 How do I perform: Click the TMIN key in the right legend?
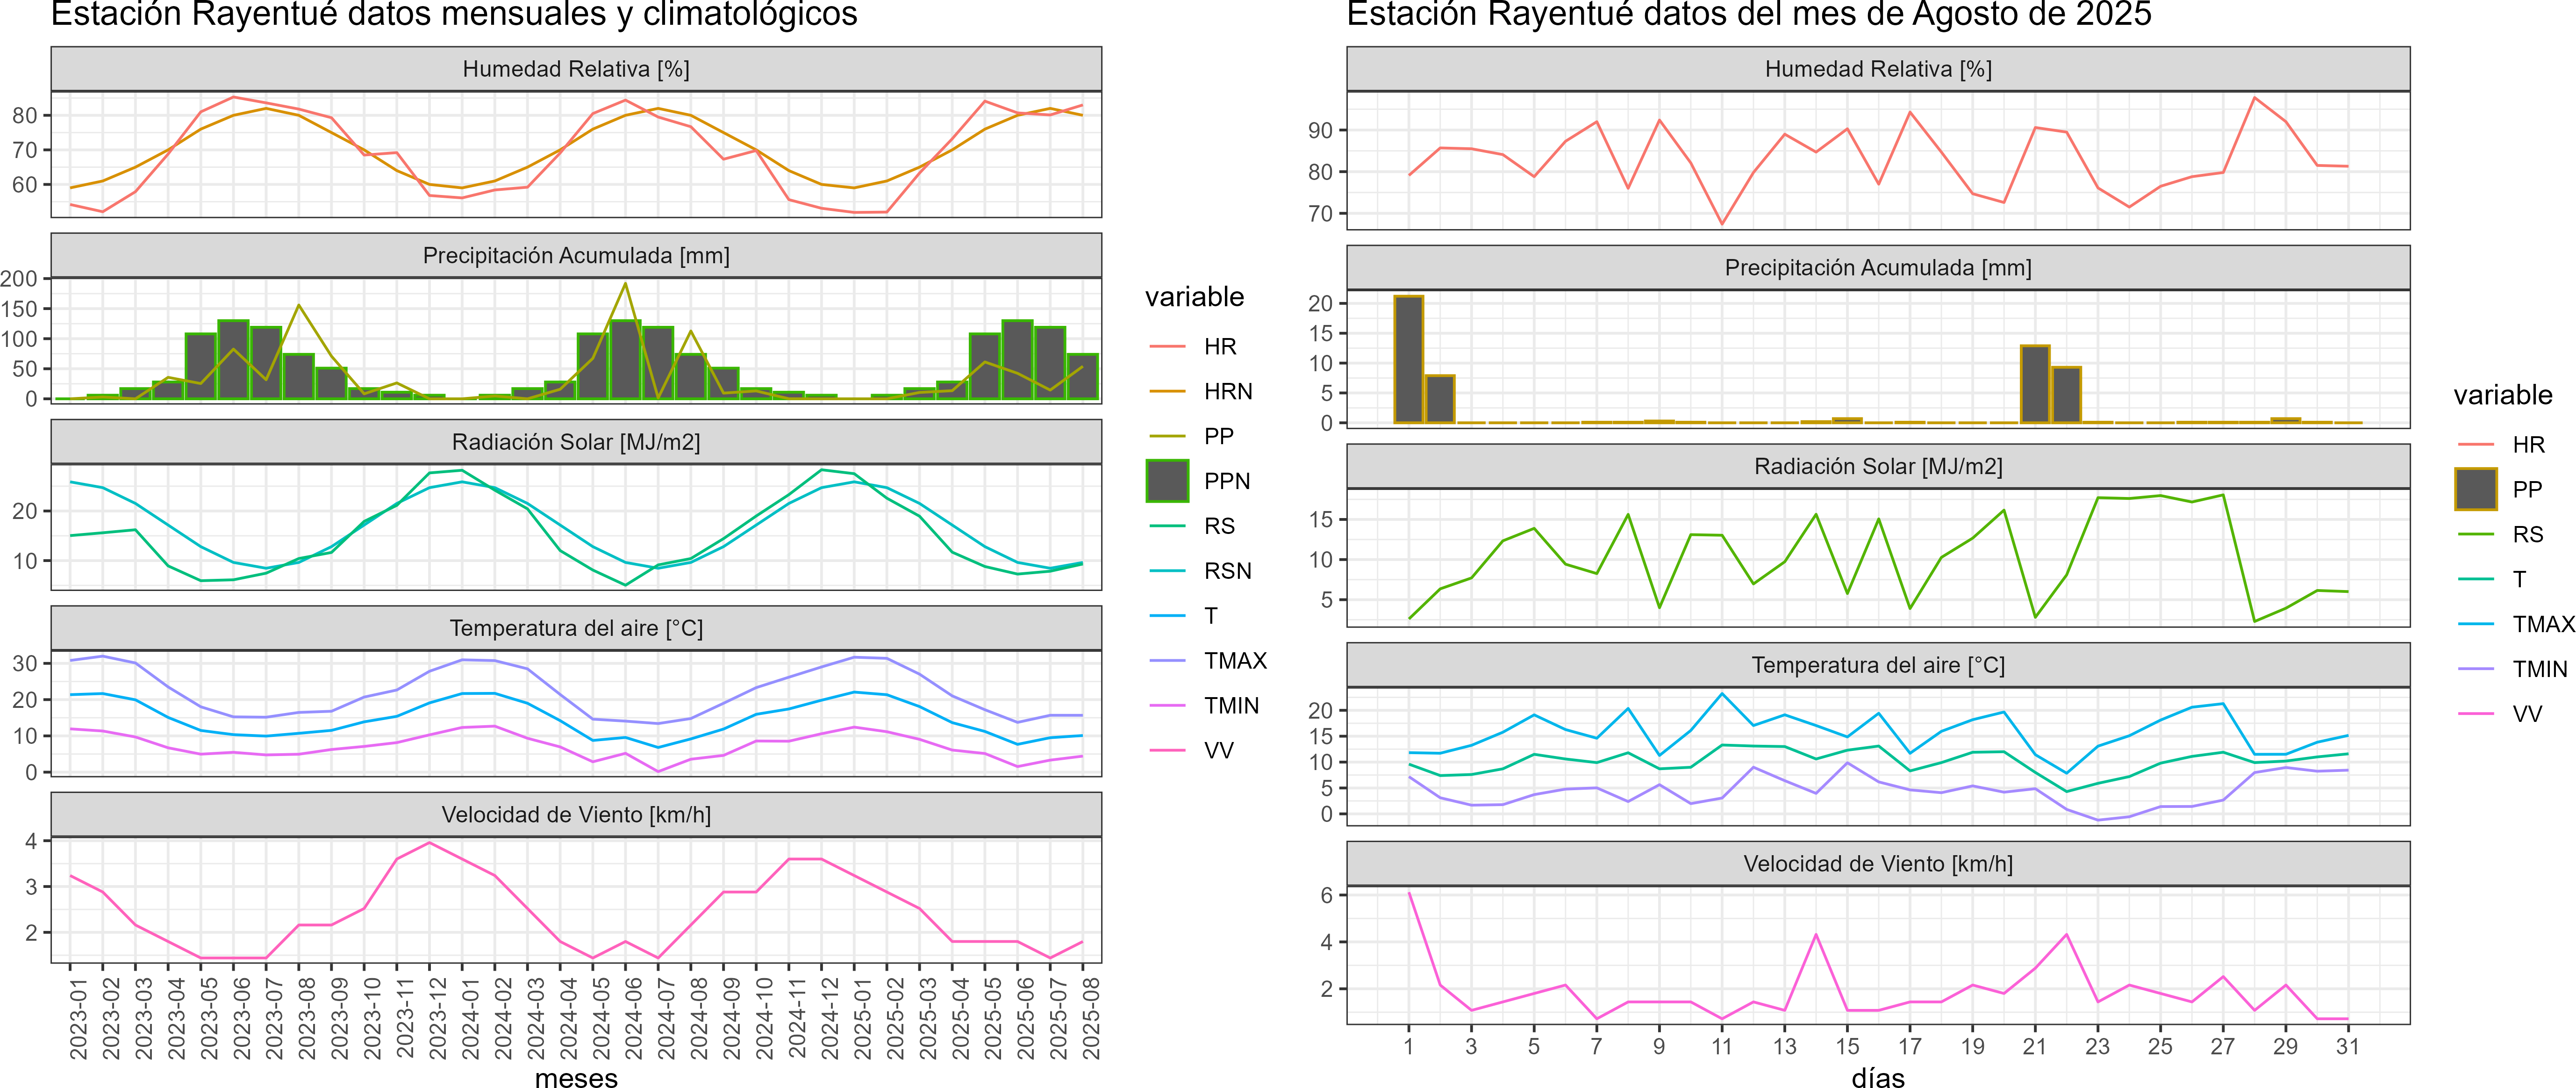click(2475, 669)
